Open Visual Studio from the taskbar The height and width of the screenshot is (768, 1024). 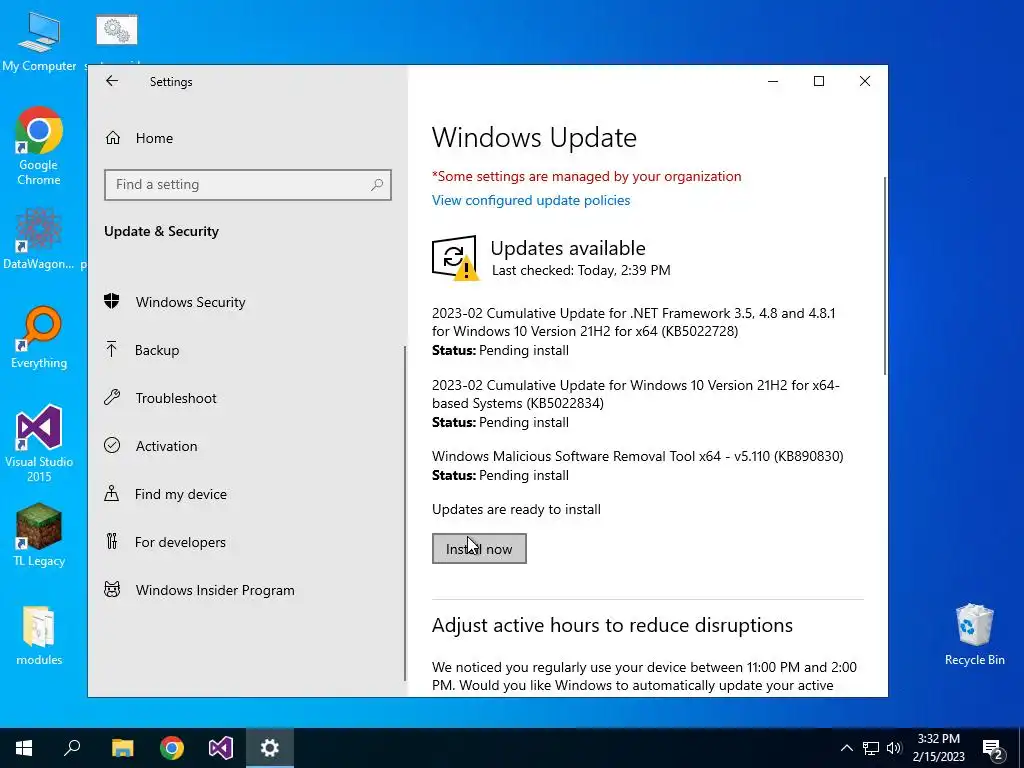pyautogui.click(x=221, y=748)
